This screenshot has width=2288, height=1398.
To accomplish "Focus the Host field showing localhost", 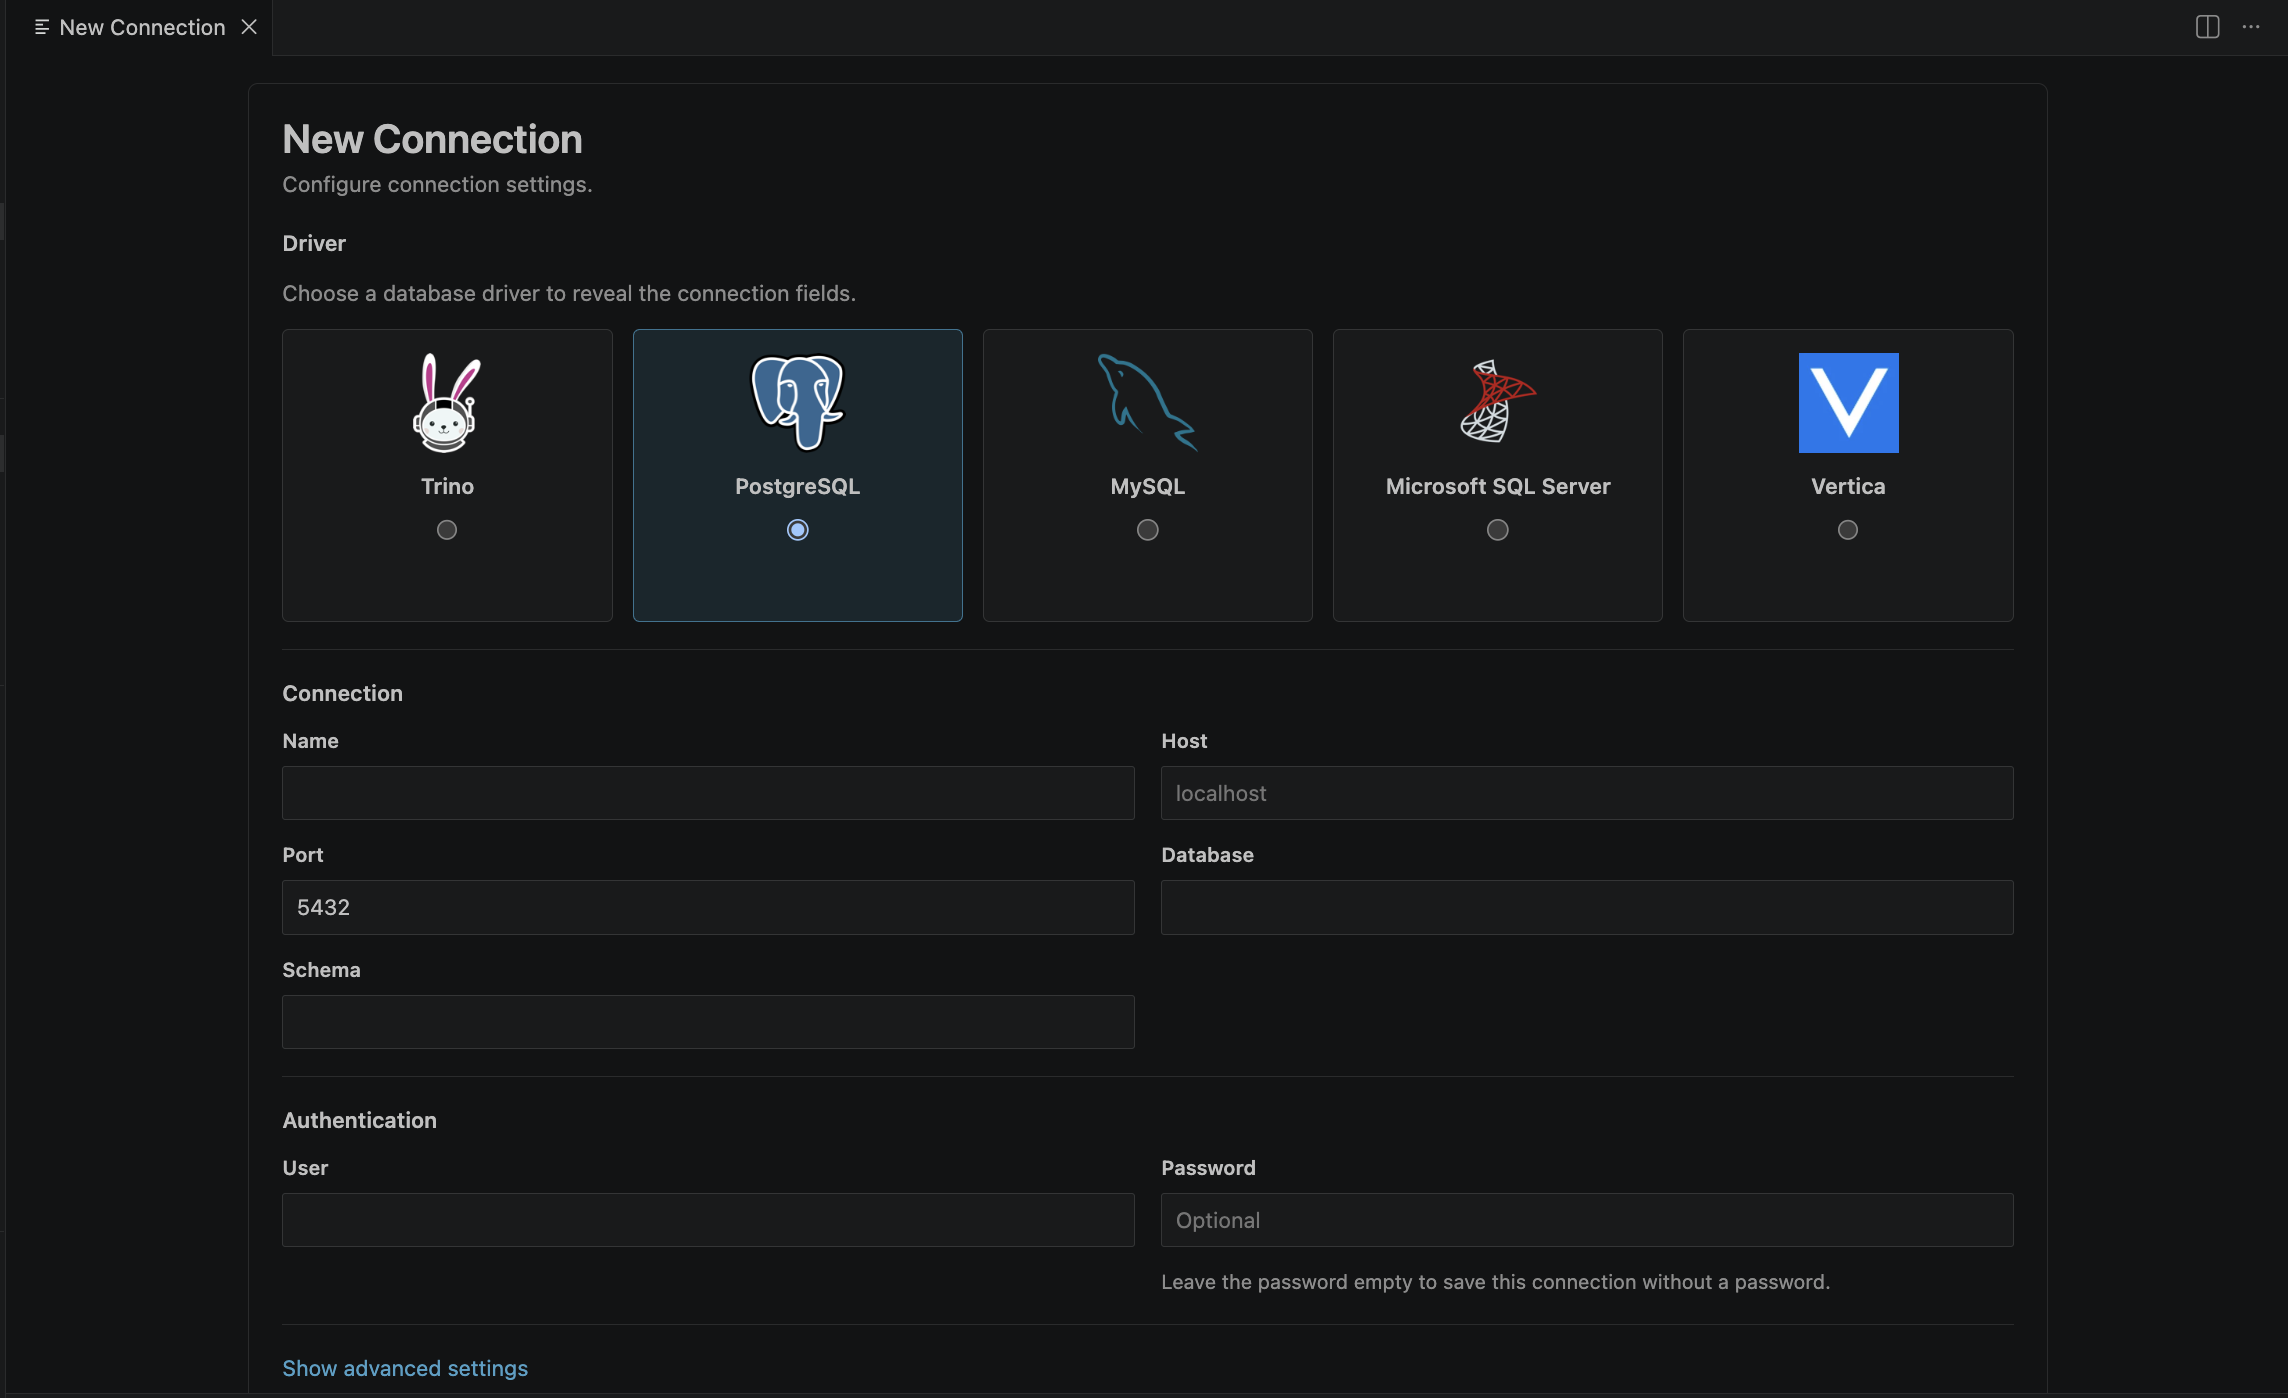I will [x=1587, y=793].
